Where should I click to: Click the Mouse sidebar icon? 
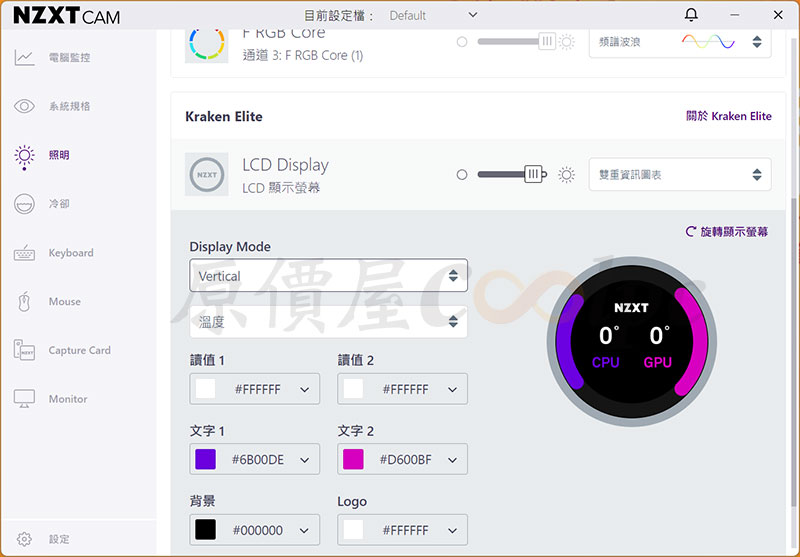coord(24,301)
